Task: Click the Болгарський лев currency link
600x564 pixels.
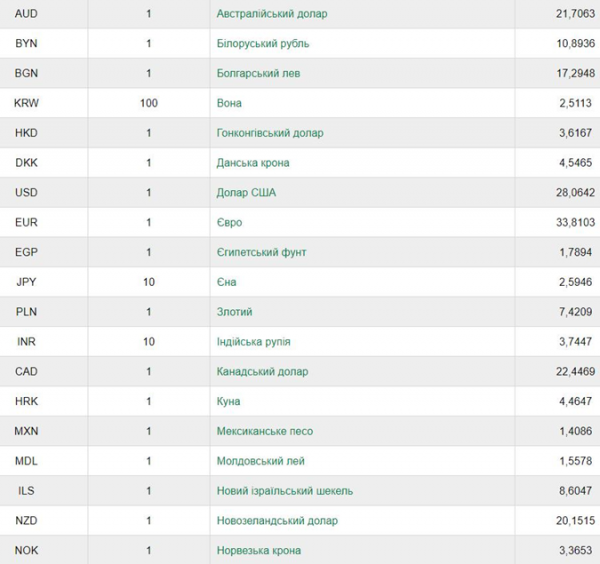Action: [258, 73]
